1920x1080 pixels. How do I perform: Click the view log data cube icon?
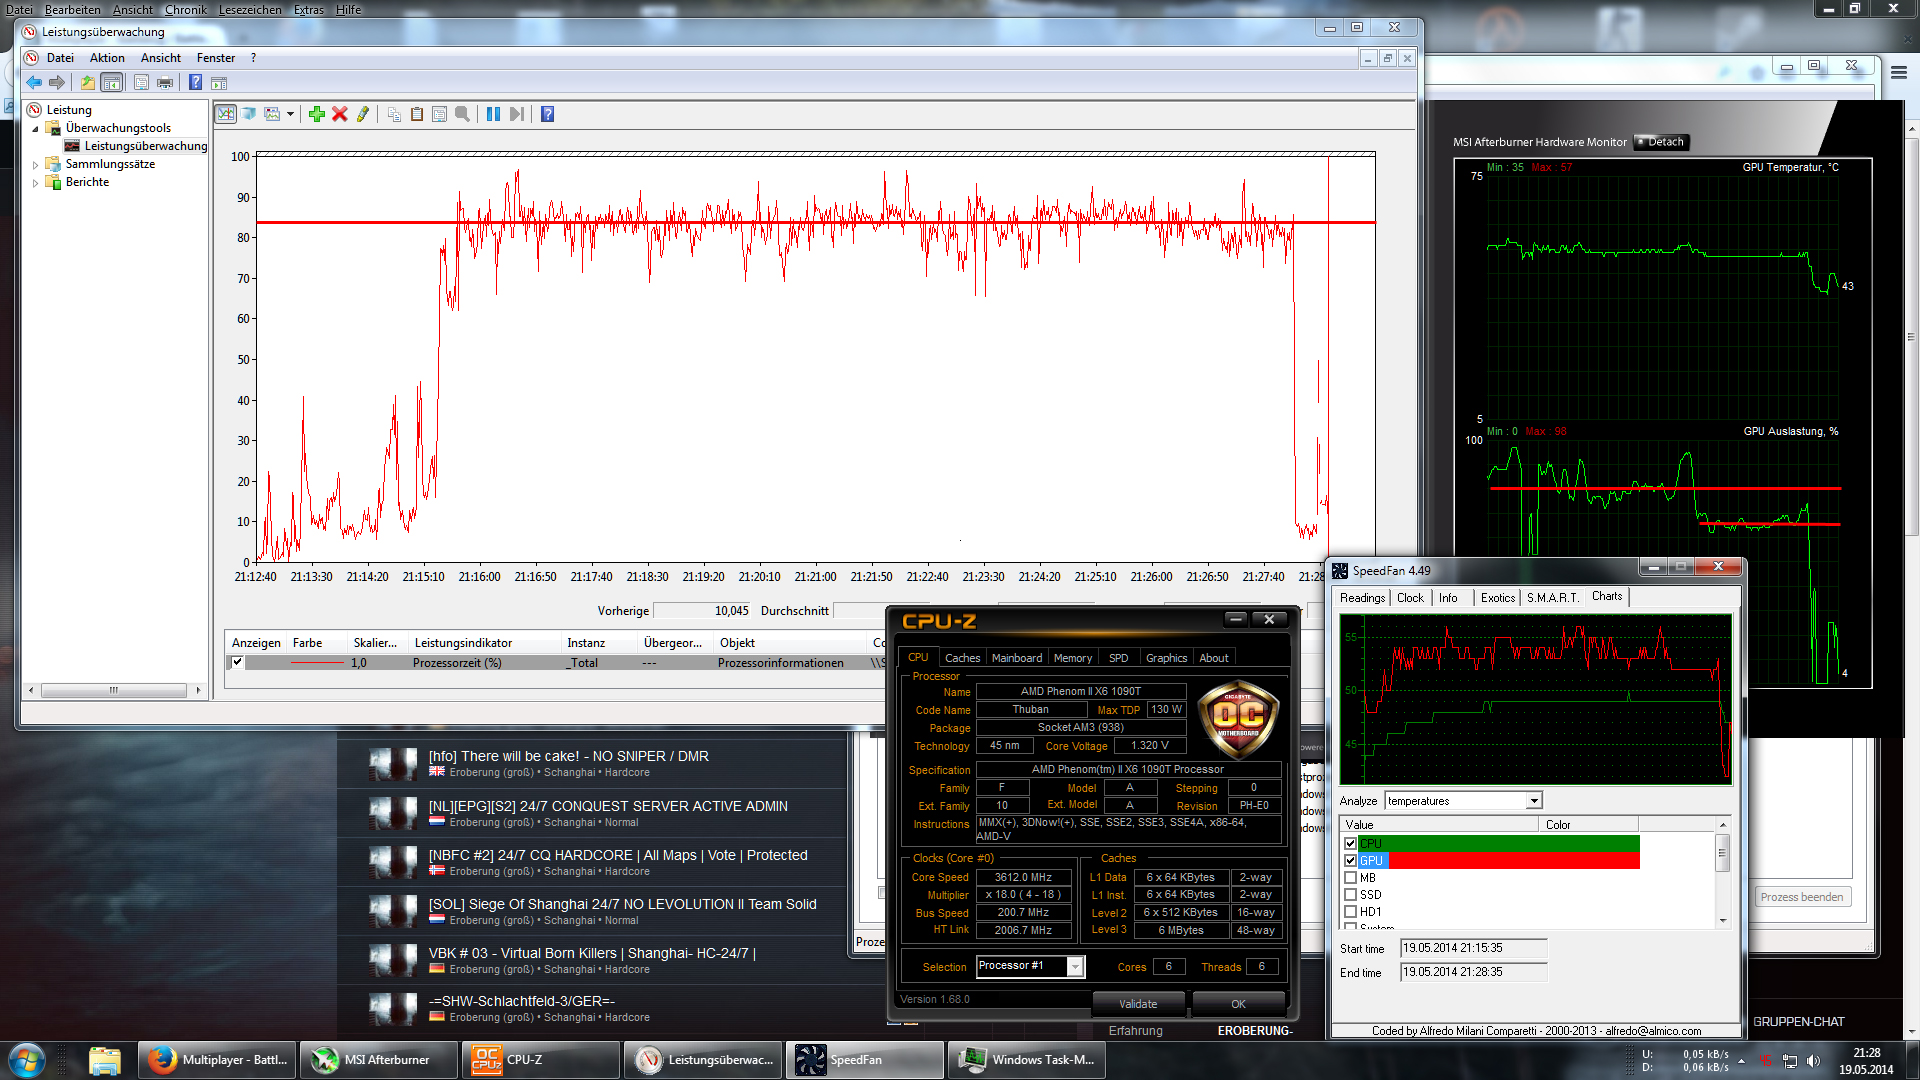tap(249, 114)
